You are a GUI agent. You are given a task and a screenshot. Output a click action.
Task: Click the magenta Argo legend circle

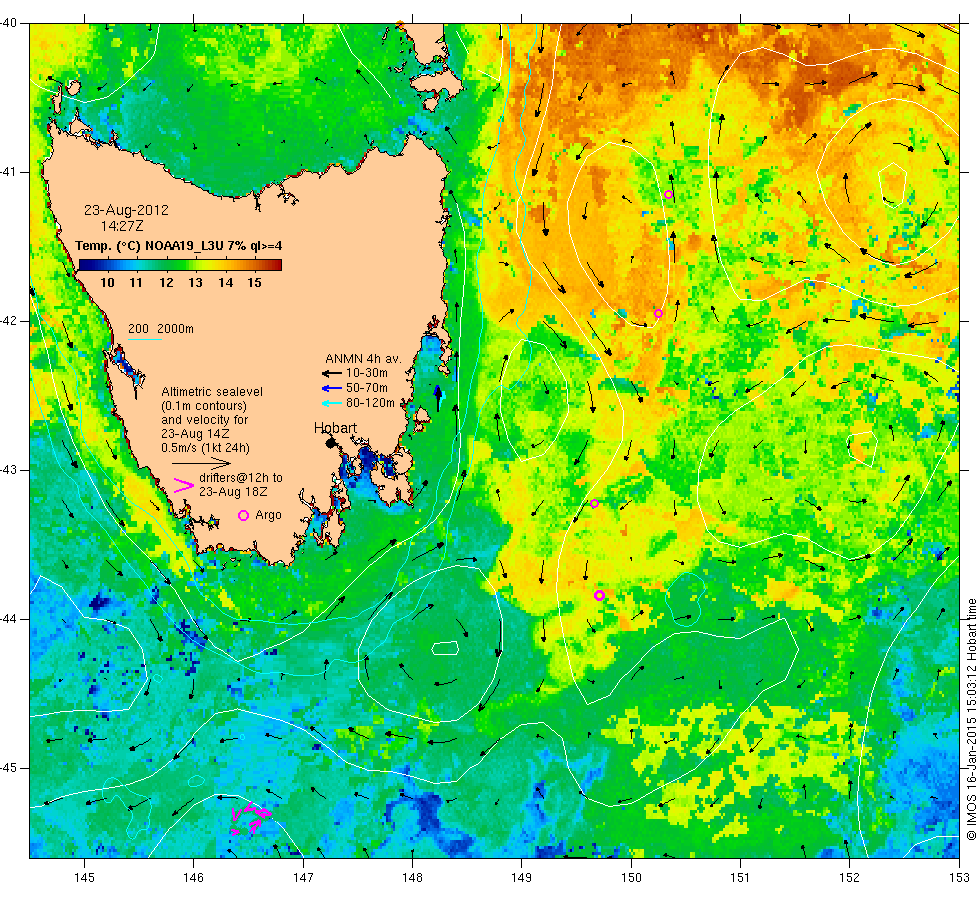[244, 515]
